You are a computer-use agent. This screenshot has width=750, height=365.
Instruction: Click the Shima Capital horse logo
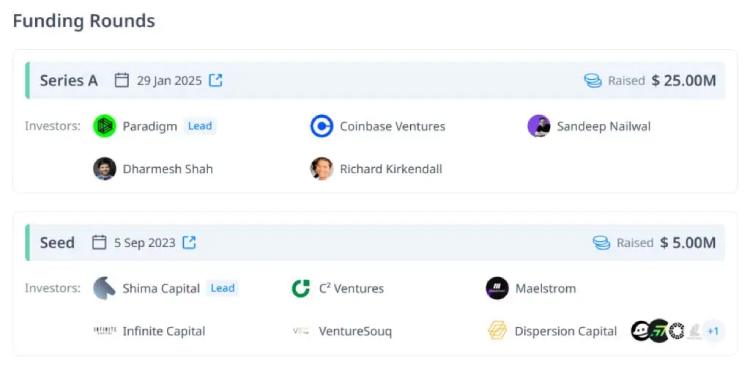(x=104, y=288)
